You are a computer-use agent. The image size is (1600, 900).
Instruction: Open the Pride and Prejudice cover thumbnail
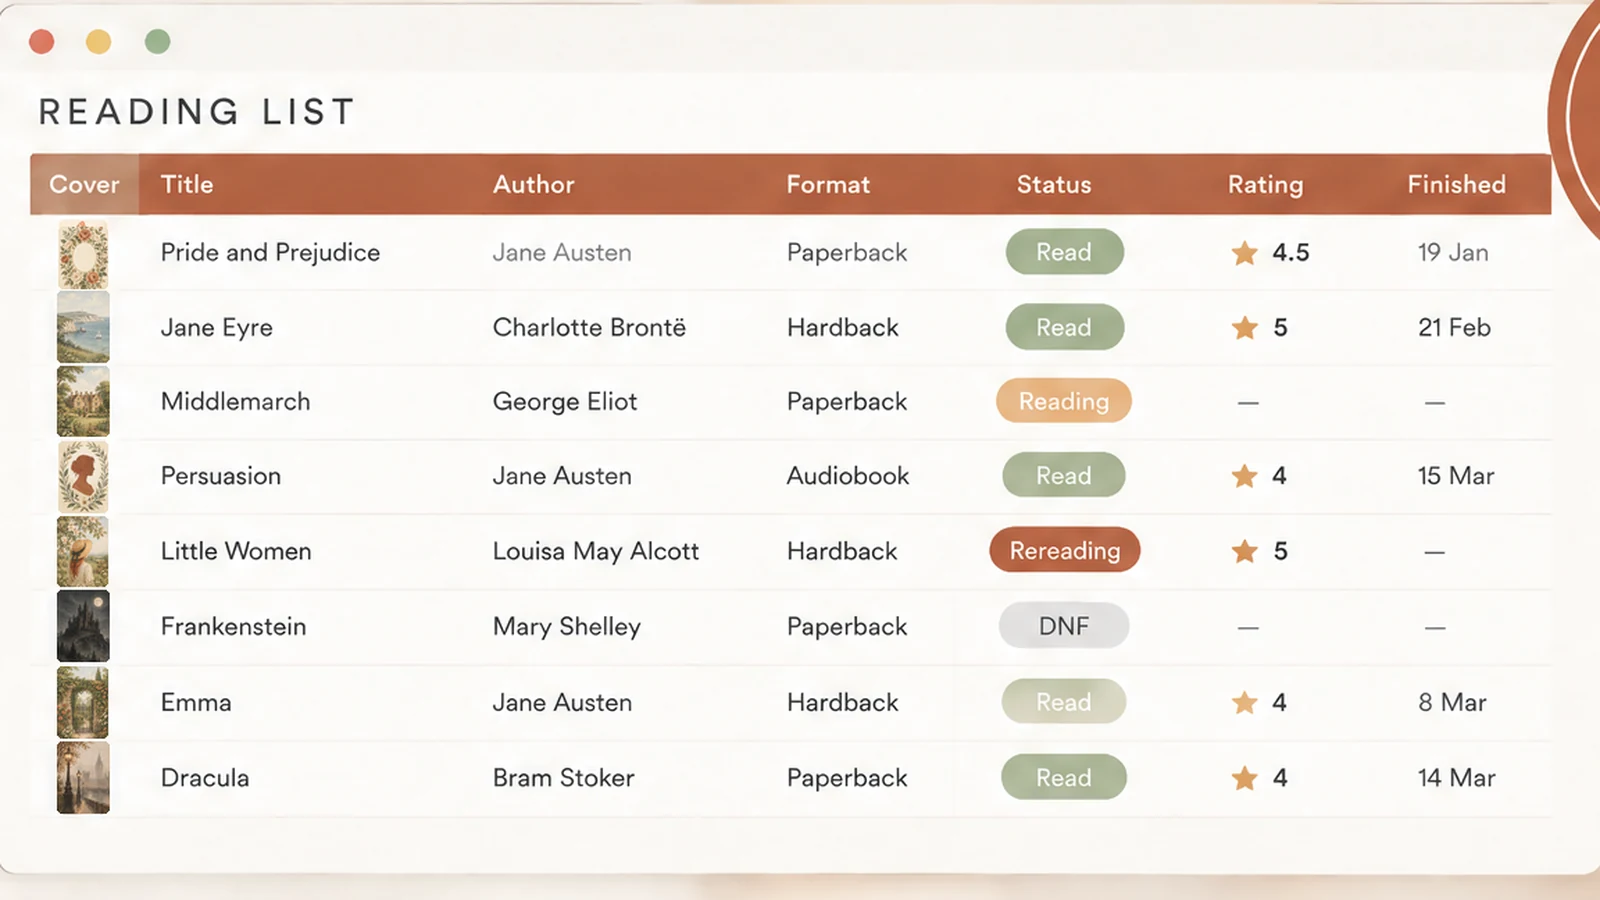pyautogui.click(x=83, y=254)
